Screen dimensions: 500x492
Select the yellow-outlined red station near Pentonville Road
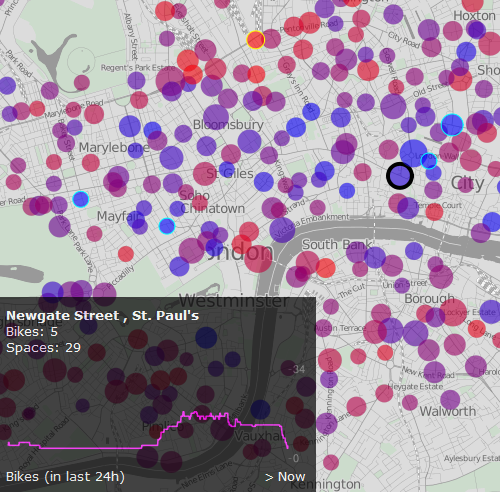256,40
